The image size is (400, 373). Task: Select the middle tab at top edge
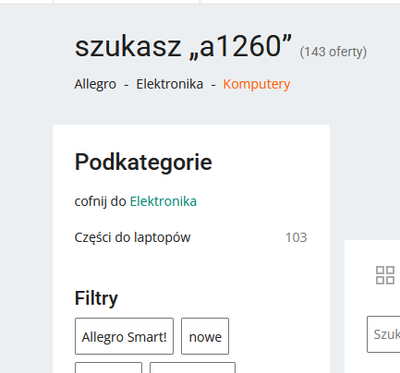(127, 2)
